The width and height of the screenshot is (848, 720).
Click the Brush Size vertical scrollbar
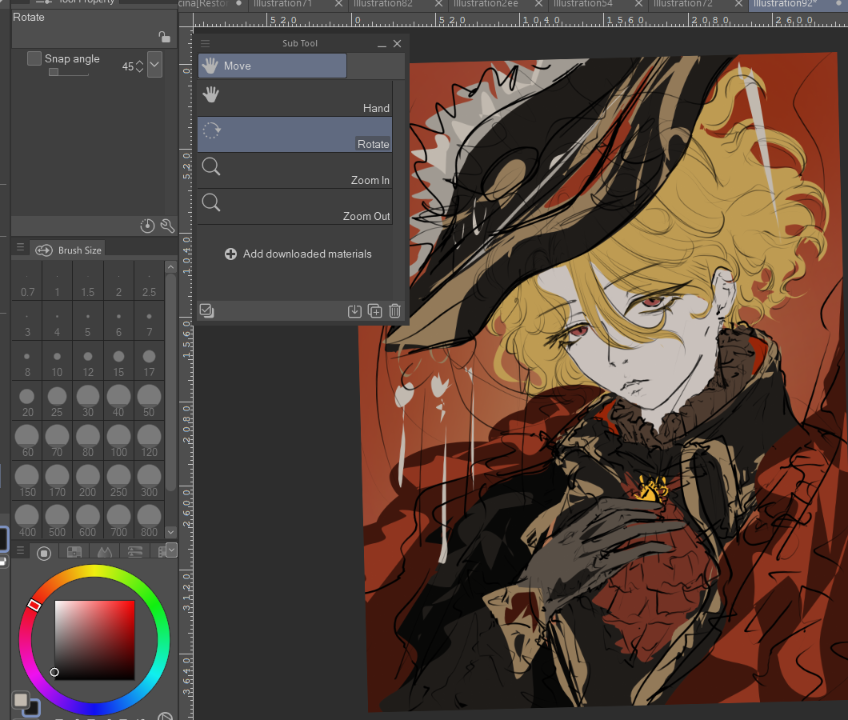(x=171, y=381)
